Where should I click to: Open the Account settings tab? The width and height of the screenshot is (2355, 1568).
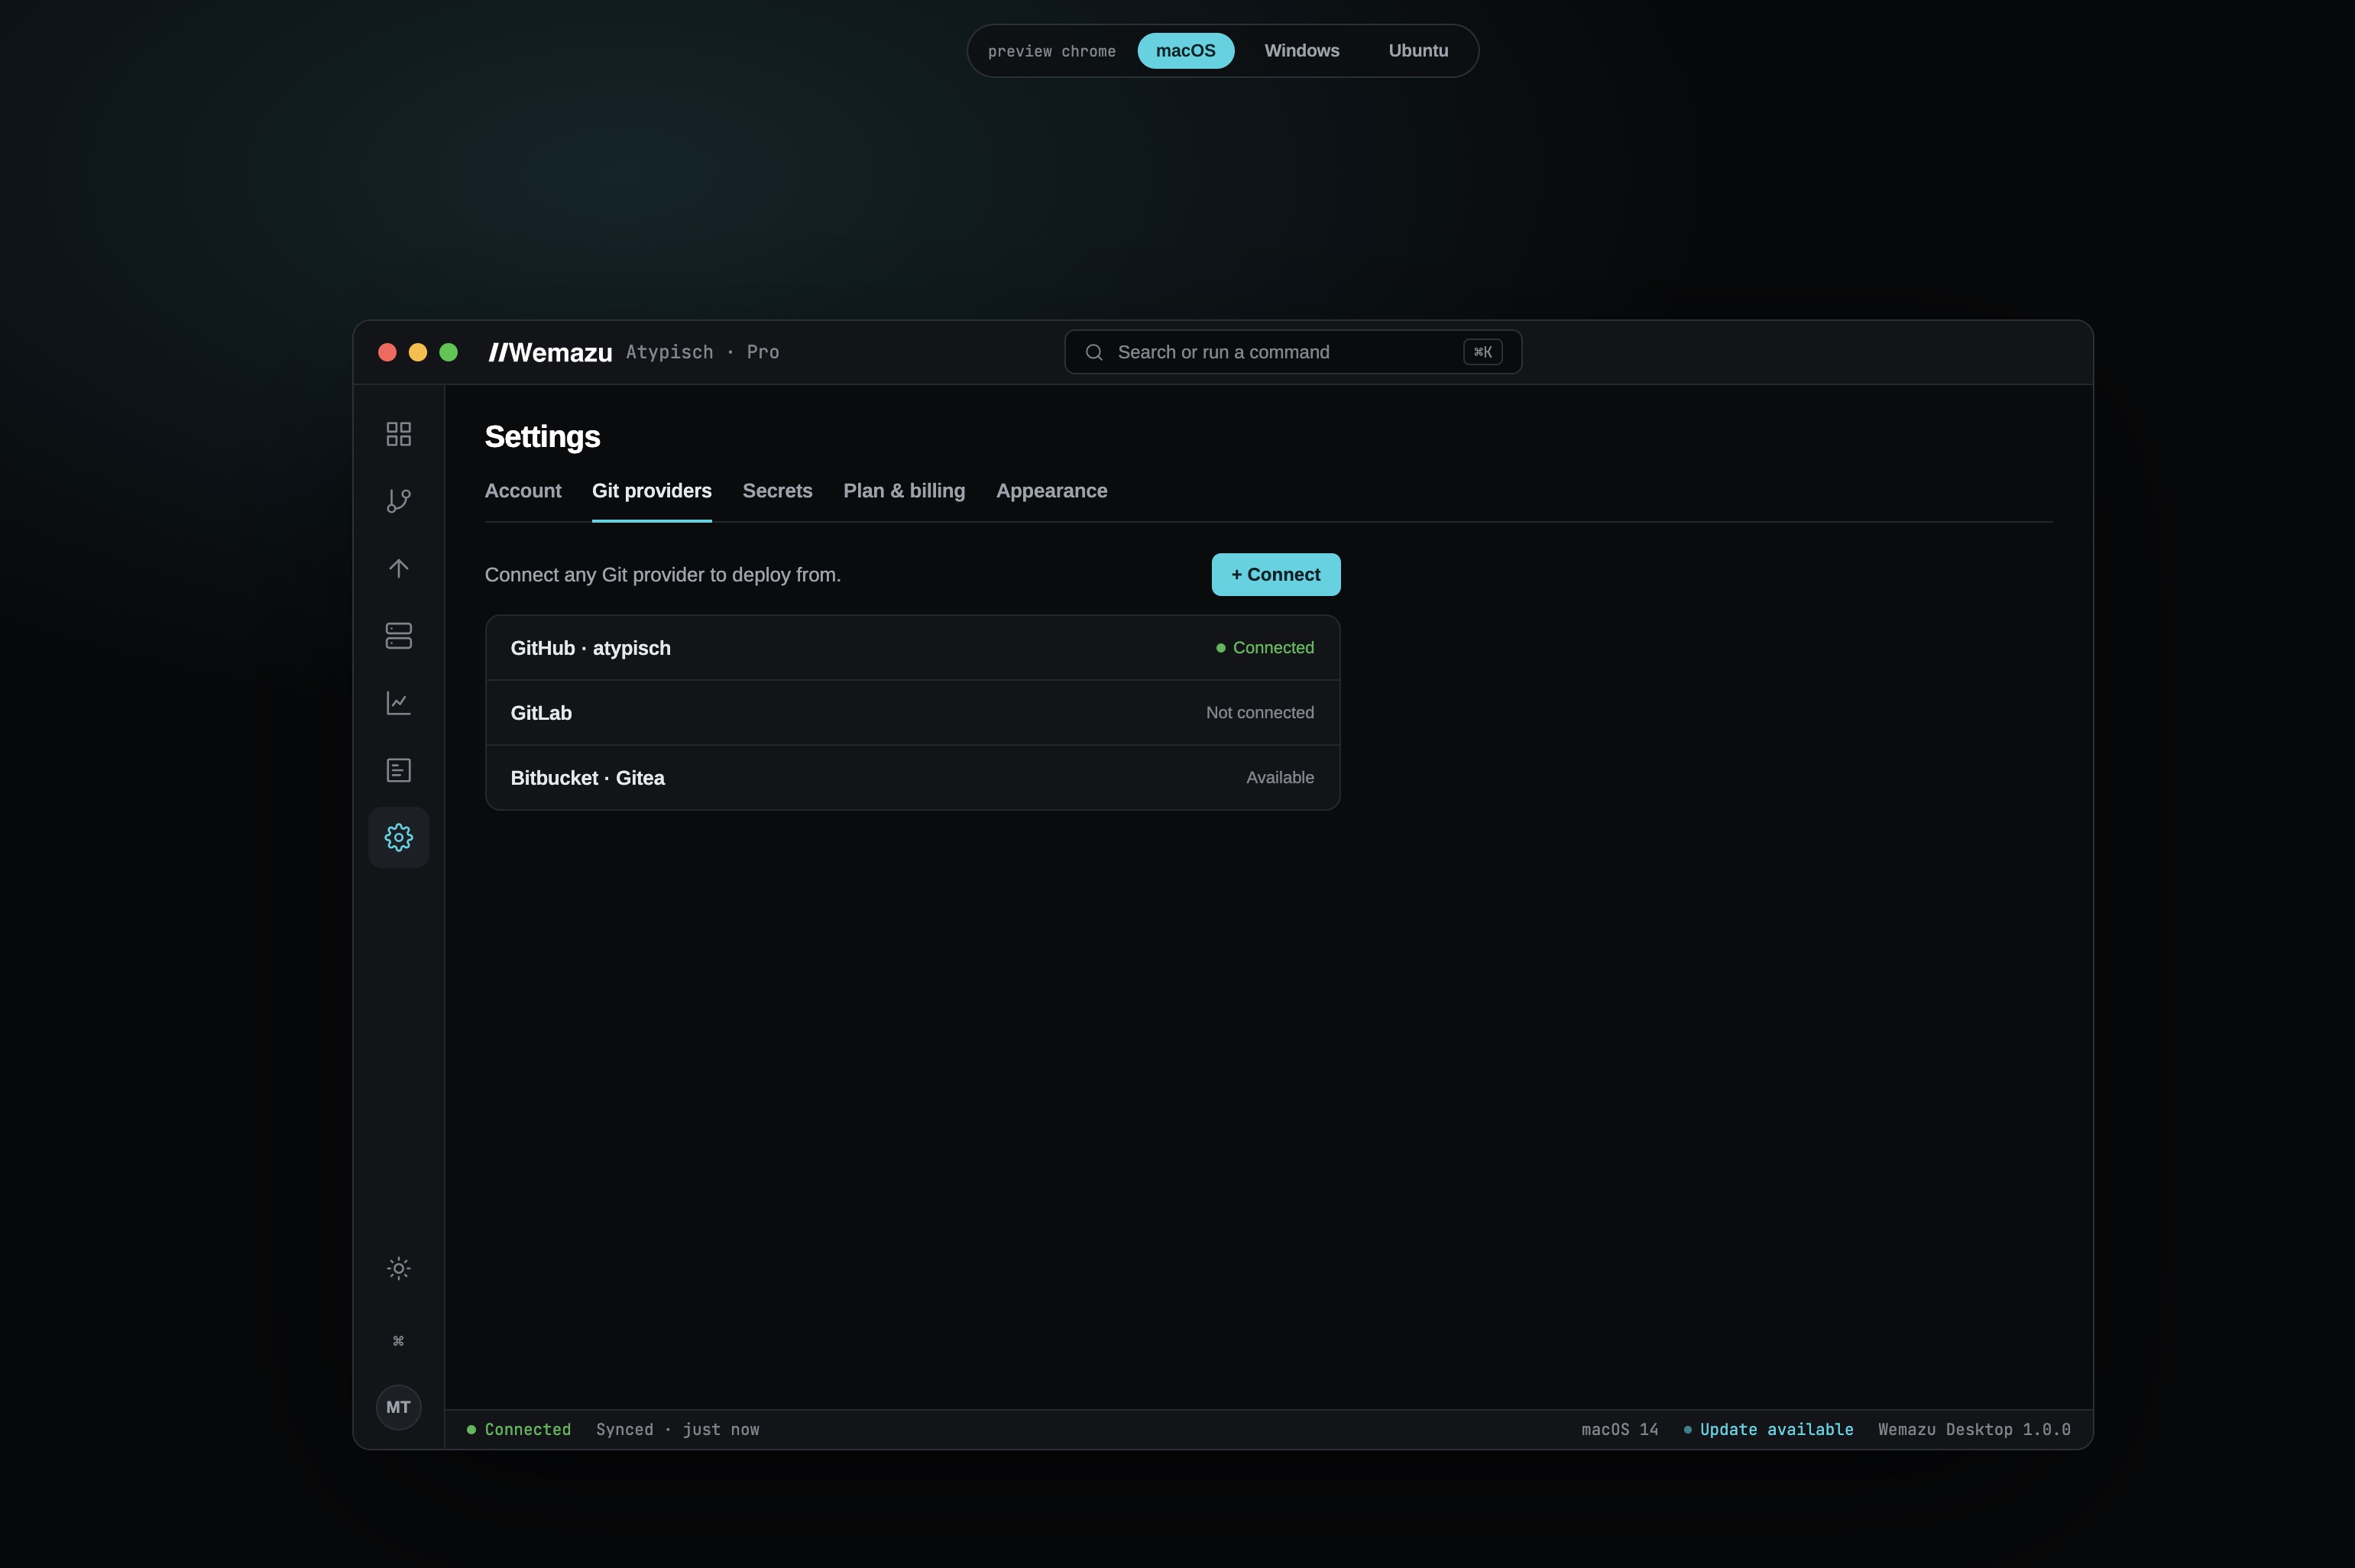pos(523,491)
